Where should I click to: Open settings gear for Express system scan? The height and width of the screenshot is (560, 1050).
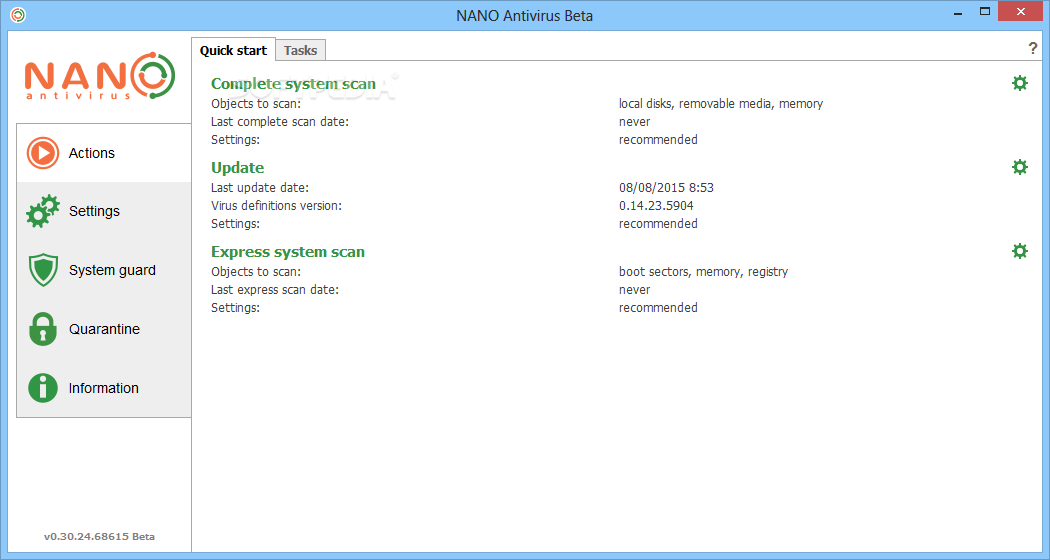[x=1019, y=251]
